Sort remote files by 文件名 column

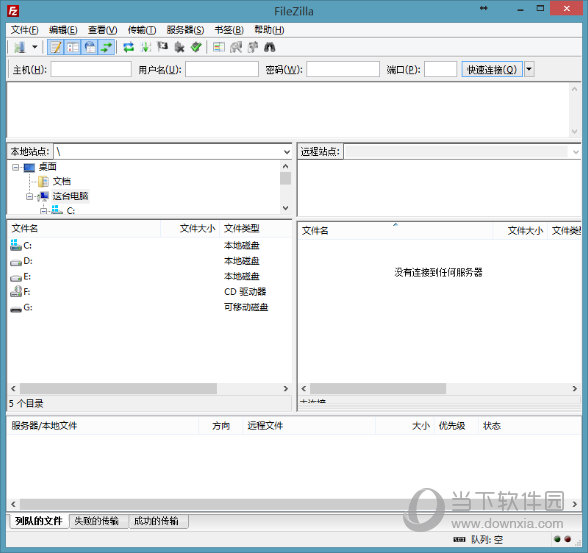396,231
